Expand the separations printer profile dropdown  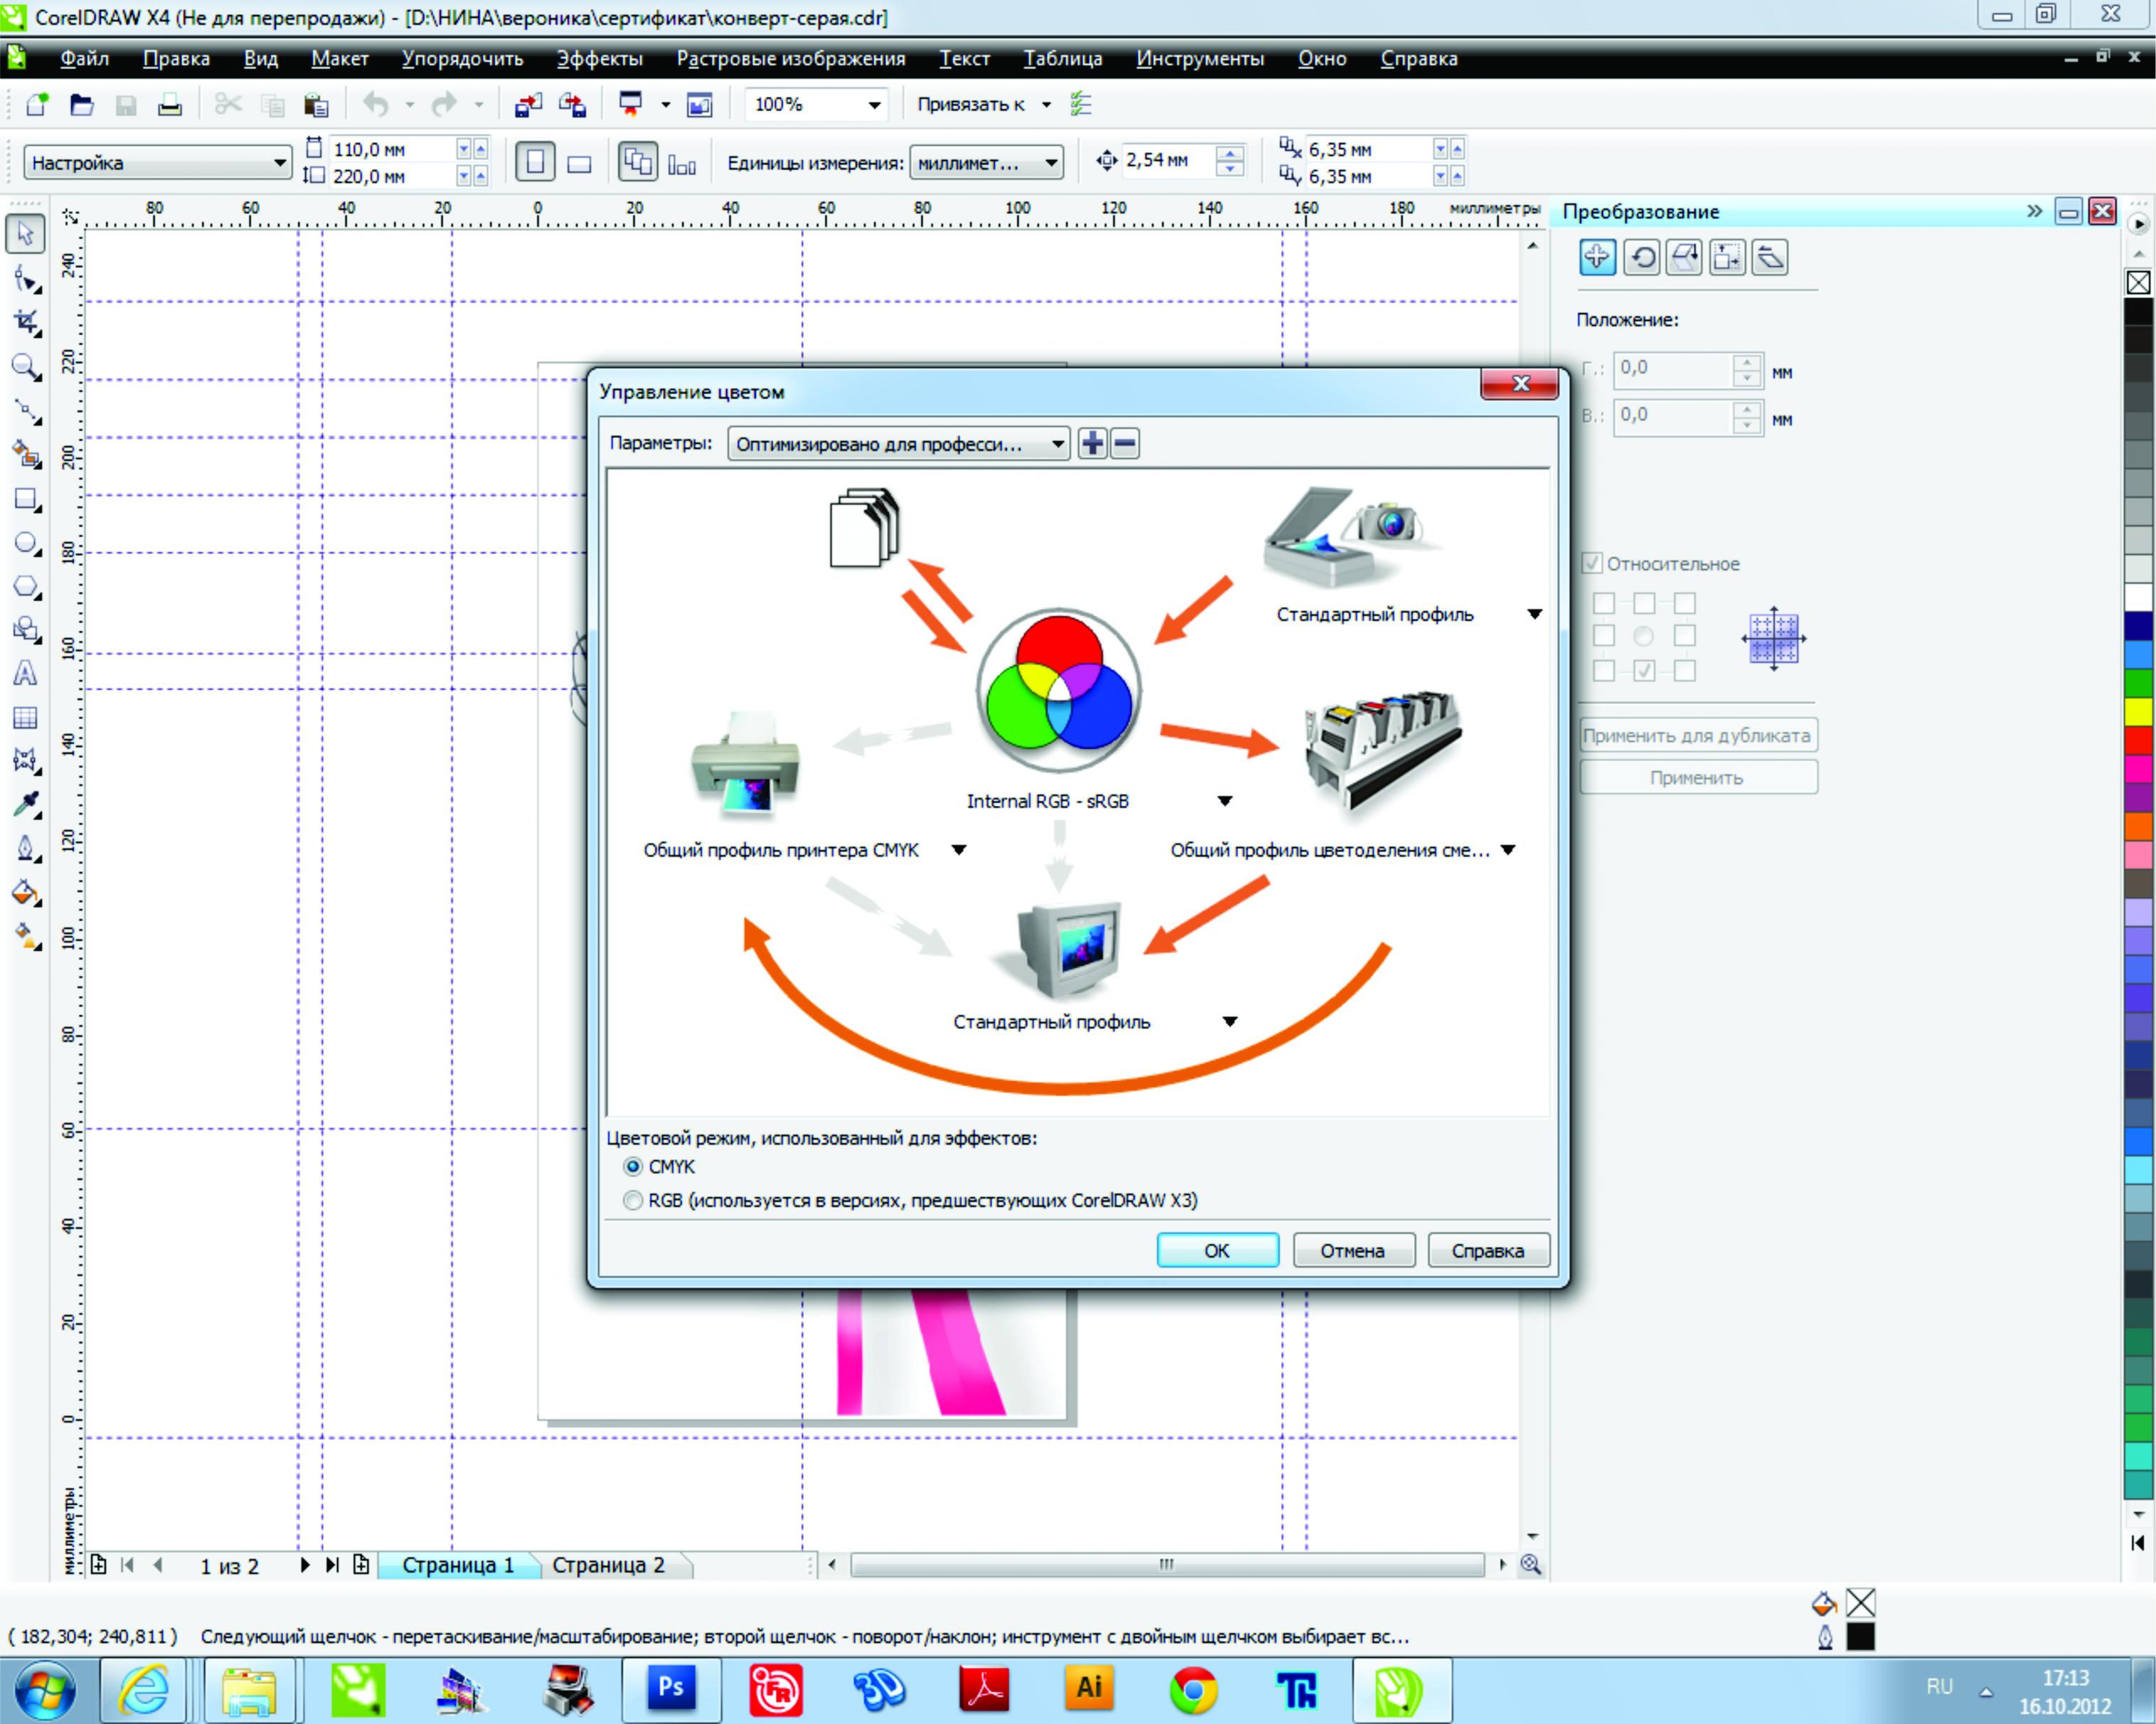1508,850
